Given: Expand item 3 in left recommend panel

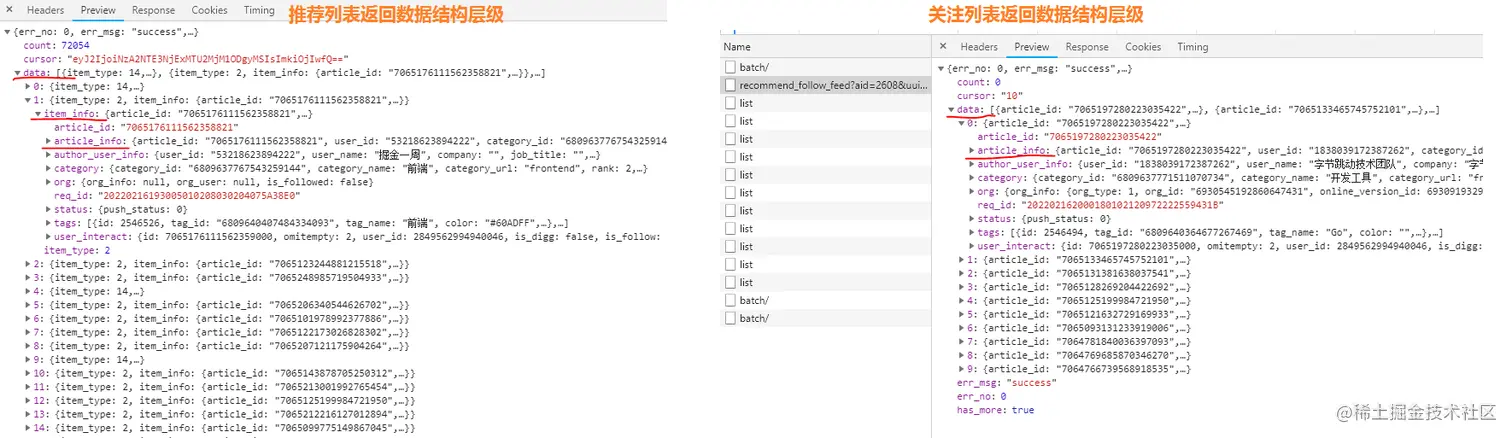Looking at the screenshot, I should pos(27,277).
